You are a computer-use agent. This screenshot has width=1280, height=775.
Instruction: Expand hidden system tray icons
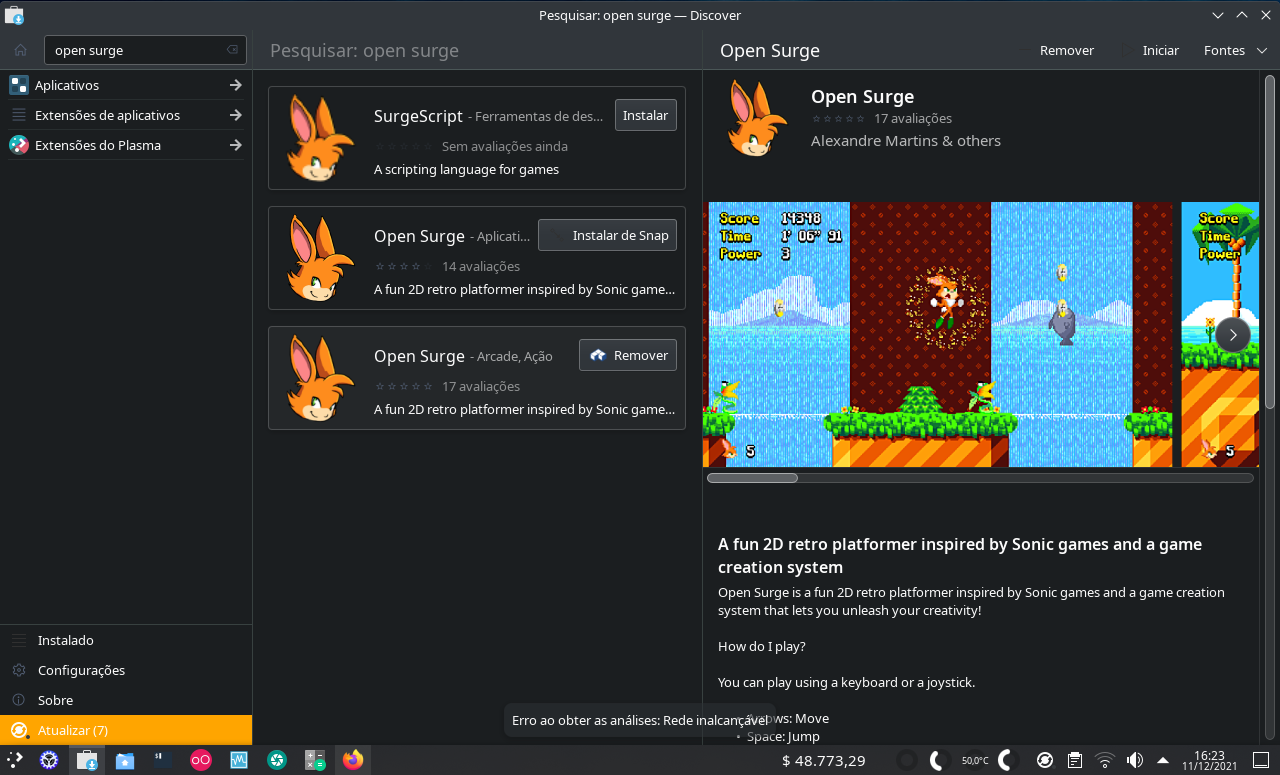[x=1163, y=760]
